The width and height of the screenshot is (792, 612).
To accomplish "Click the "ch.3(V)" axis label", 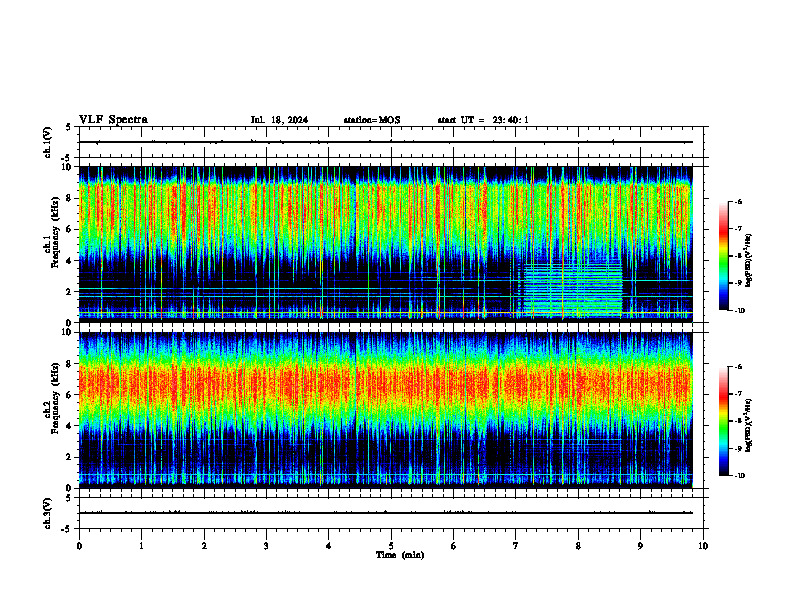I will [x=48, y=513].
